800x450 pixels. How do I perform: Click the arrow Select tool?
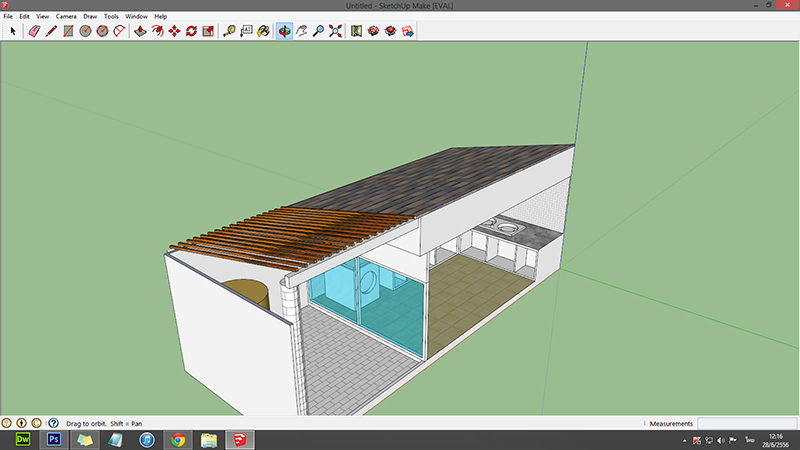pyautogui.click(x=13, y=31)
